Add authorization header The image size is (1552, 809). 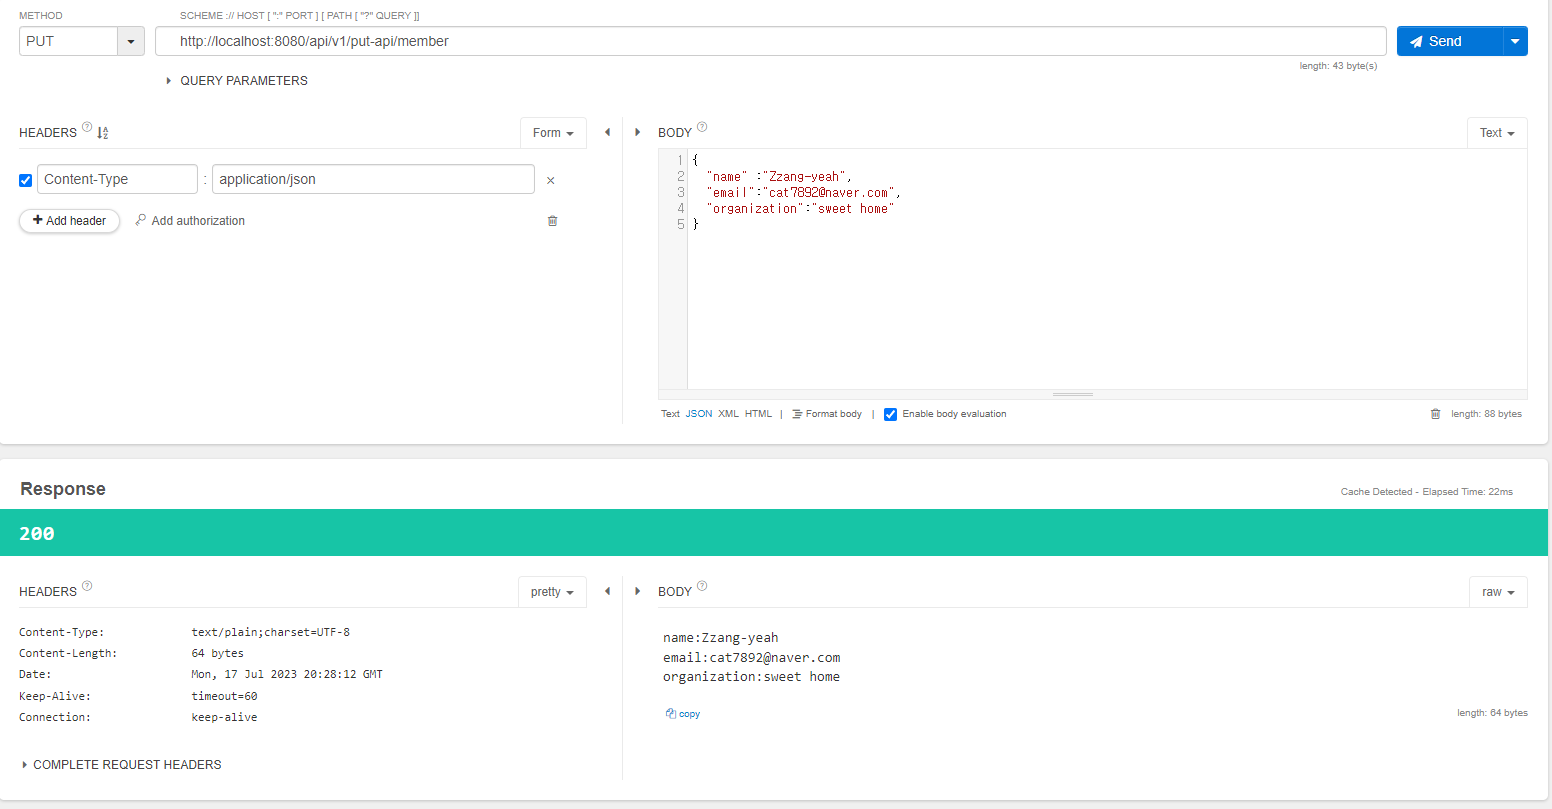(x=190, y=221)
